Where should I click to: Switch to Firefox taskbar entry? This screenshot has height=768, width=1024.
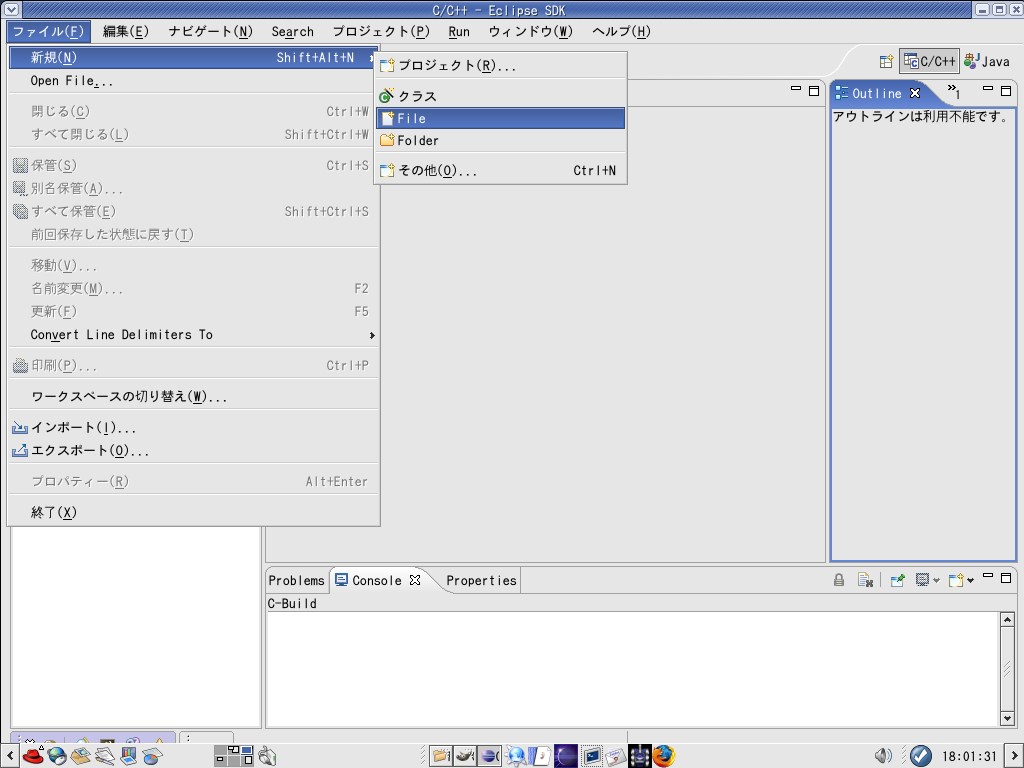(x=664, y=756)
